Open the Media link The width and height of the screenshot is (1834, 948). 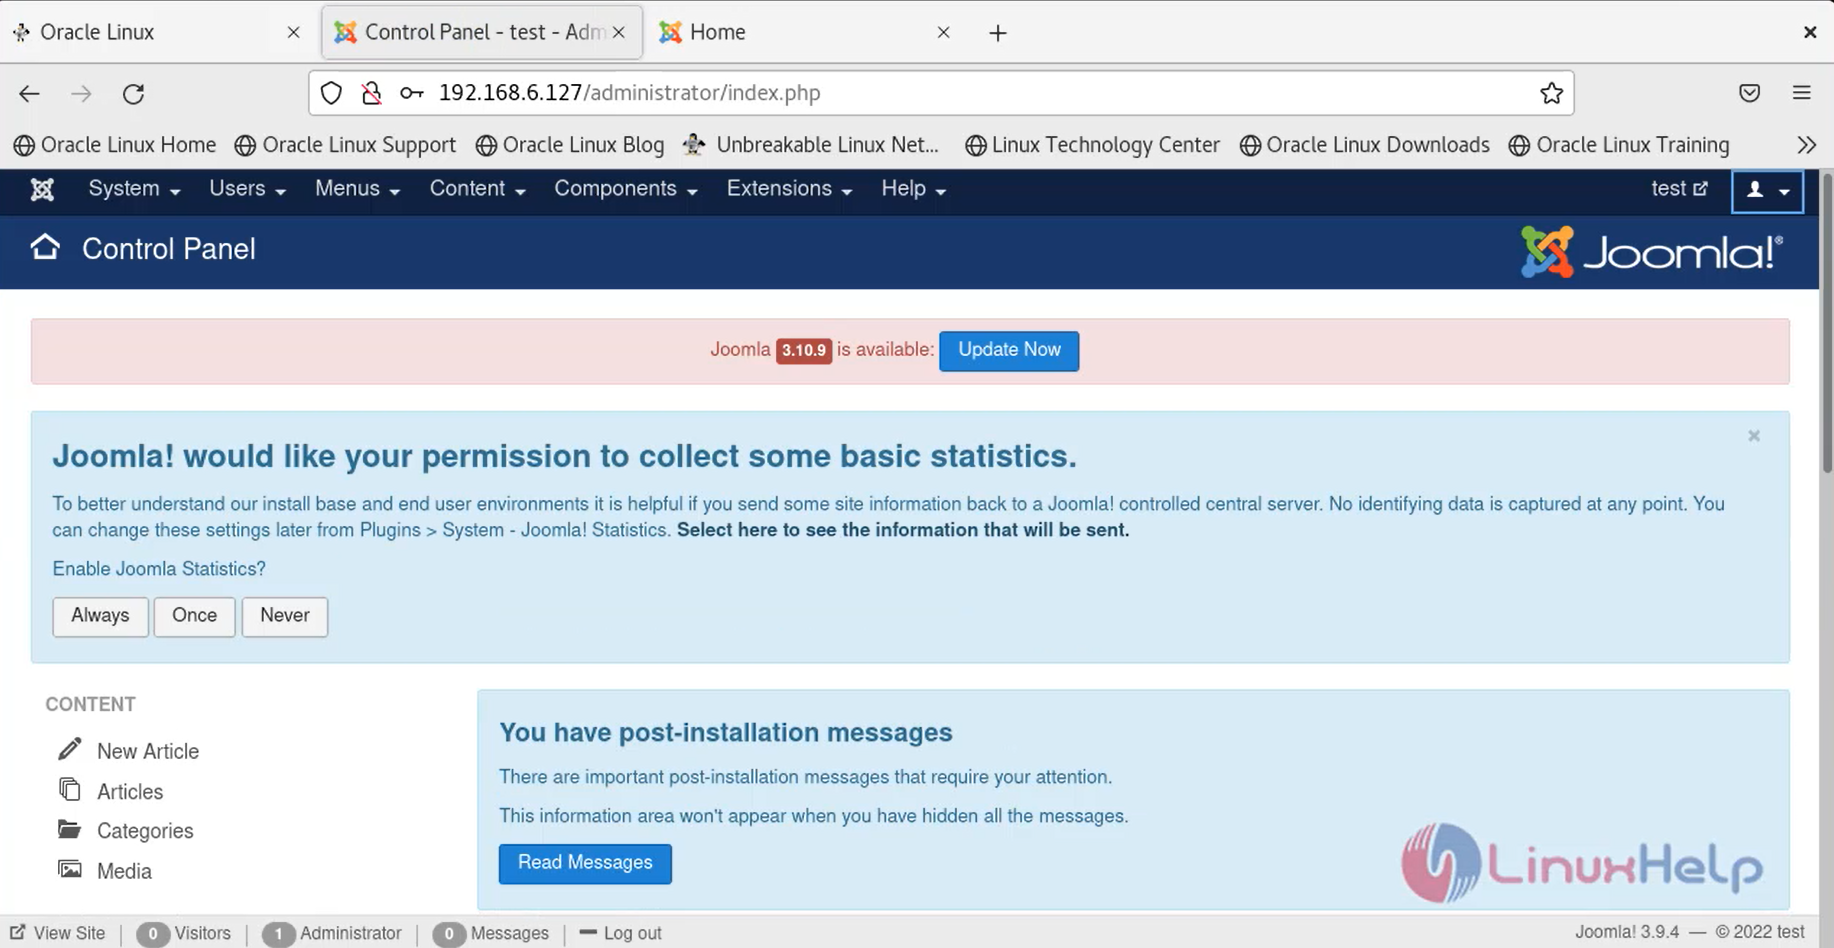click(x=124, y=871)
